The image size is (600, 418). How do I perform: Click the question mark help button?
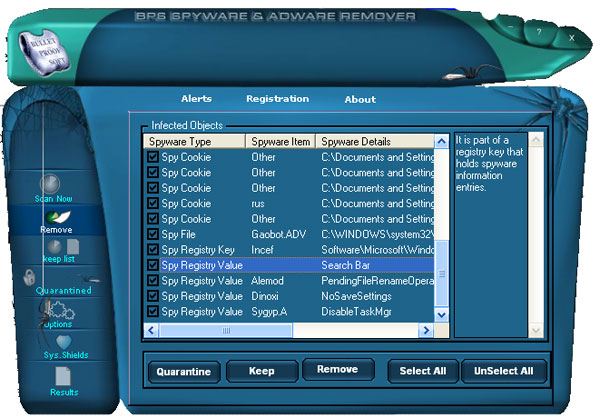coord(539,32)
